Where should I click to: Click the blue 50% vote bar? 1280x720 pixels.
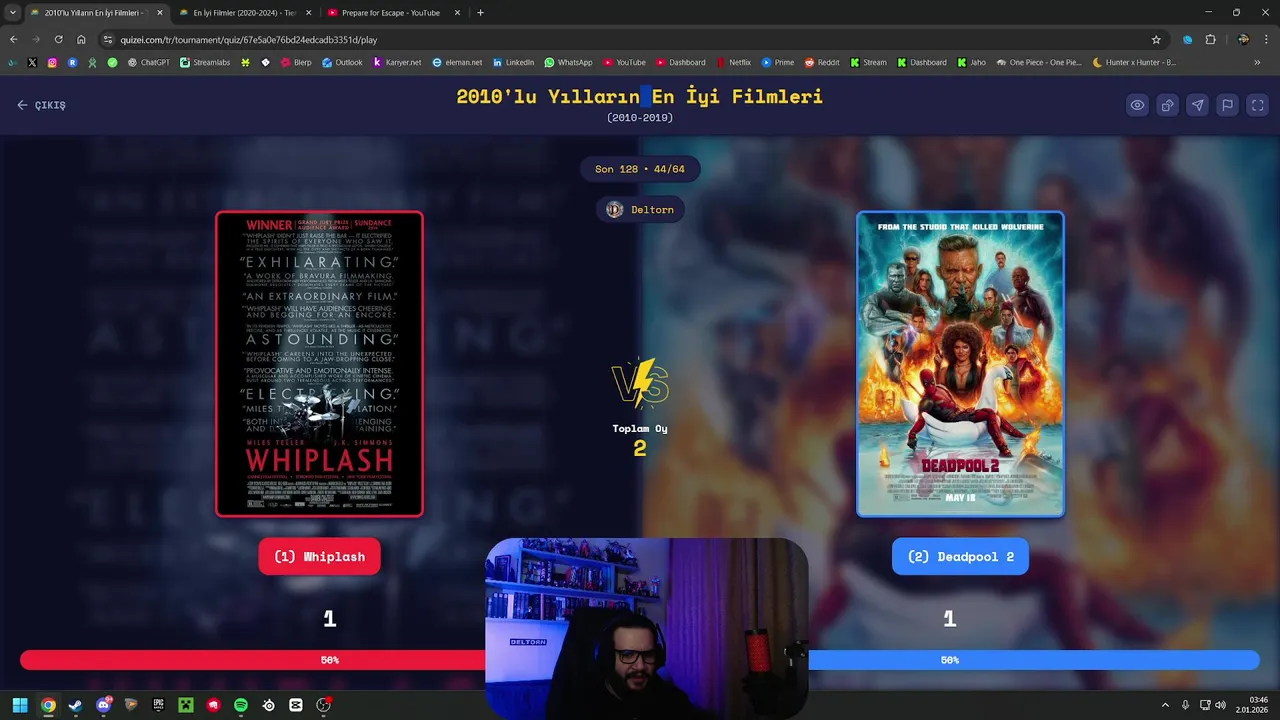point(1034,660)
